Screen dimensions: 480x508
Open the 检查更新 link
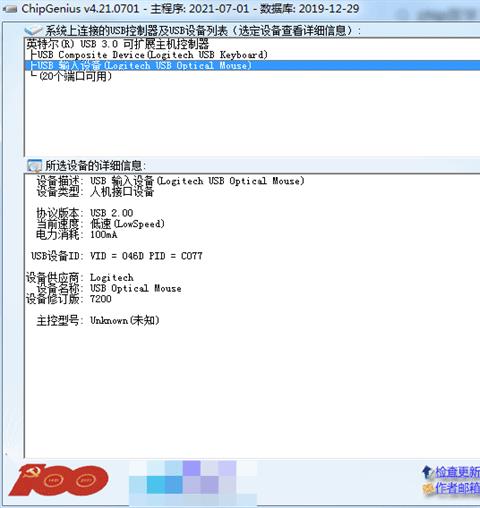[x=457, y=472]
